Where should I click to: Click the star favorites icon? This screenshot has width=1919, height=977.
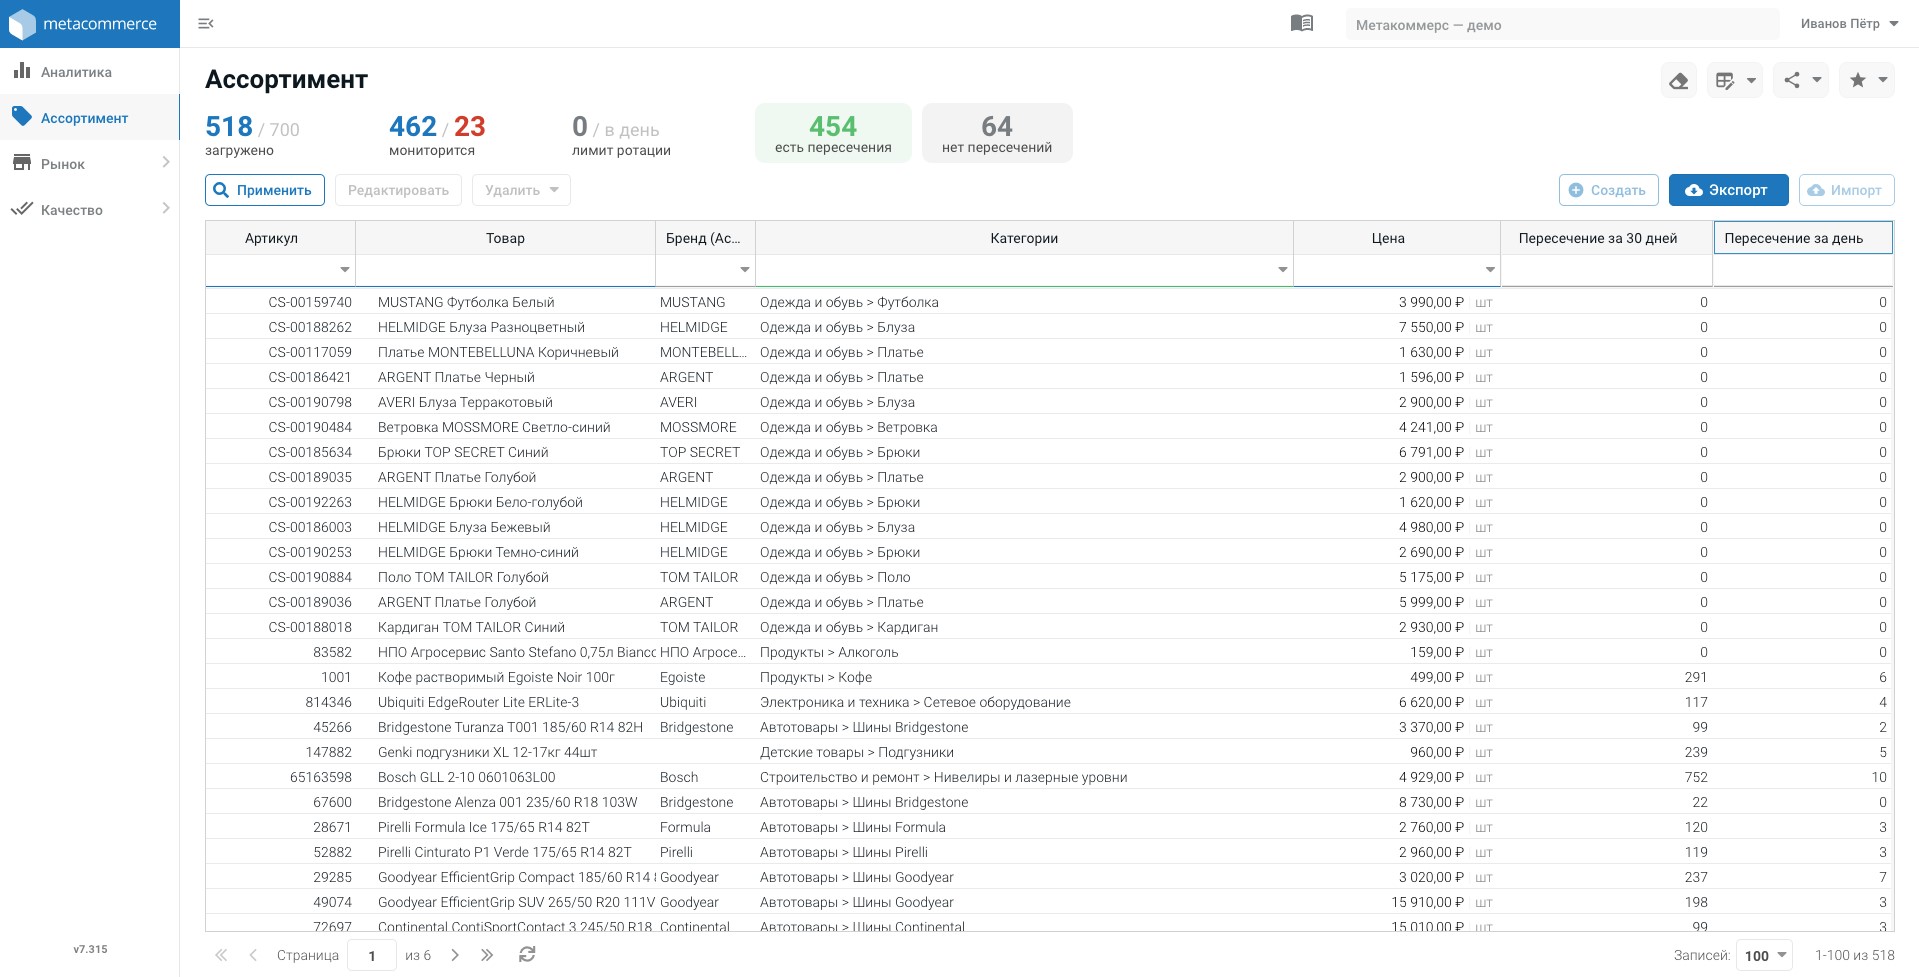[x=1857, y=80]
